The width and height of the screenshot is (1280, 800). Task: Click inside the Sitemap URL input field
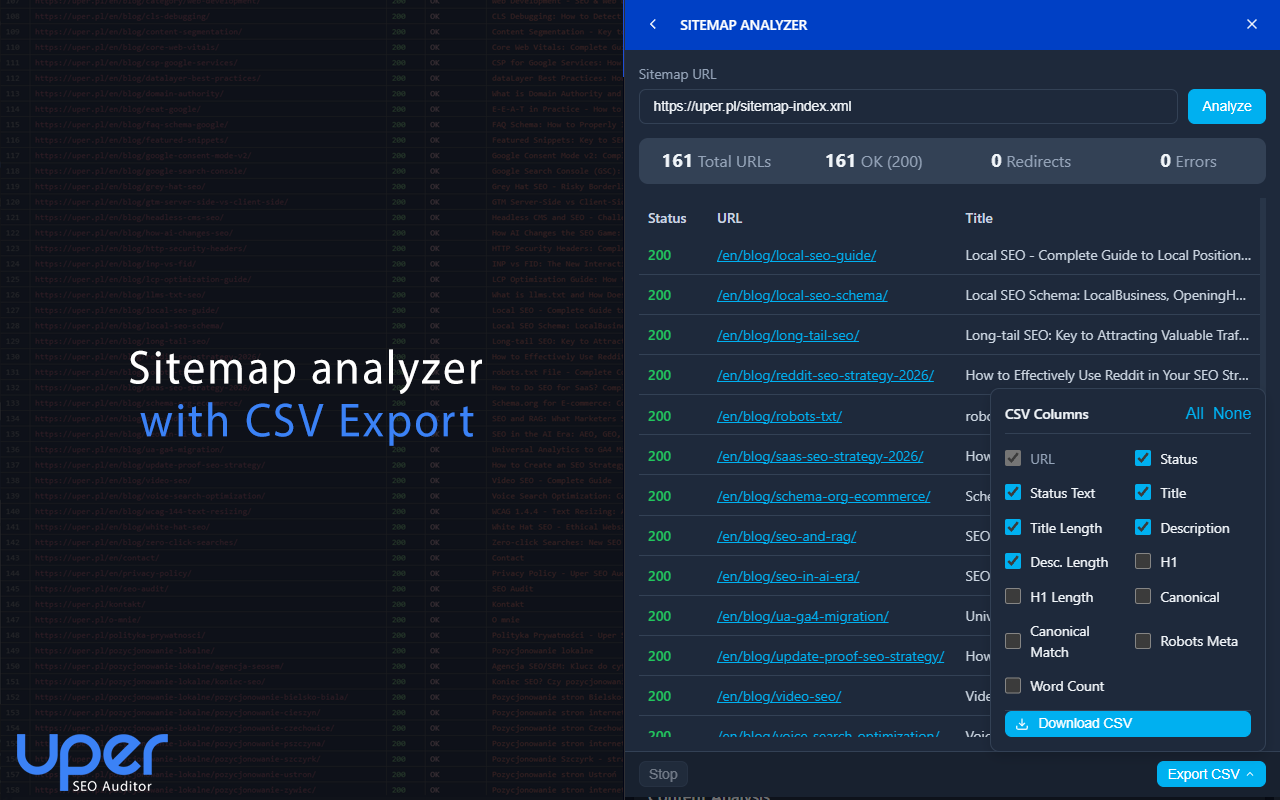click(908, 106)
